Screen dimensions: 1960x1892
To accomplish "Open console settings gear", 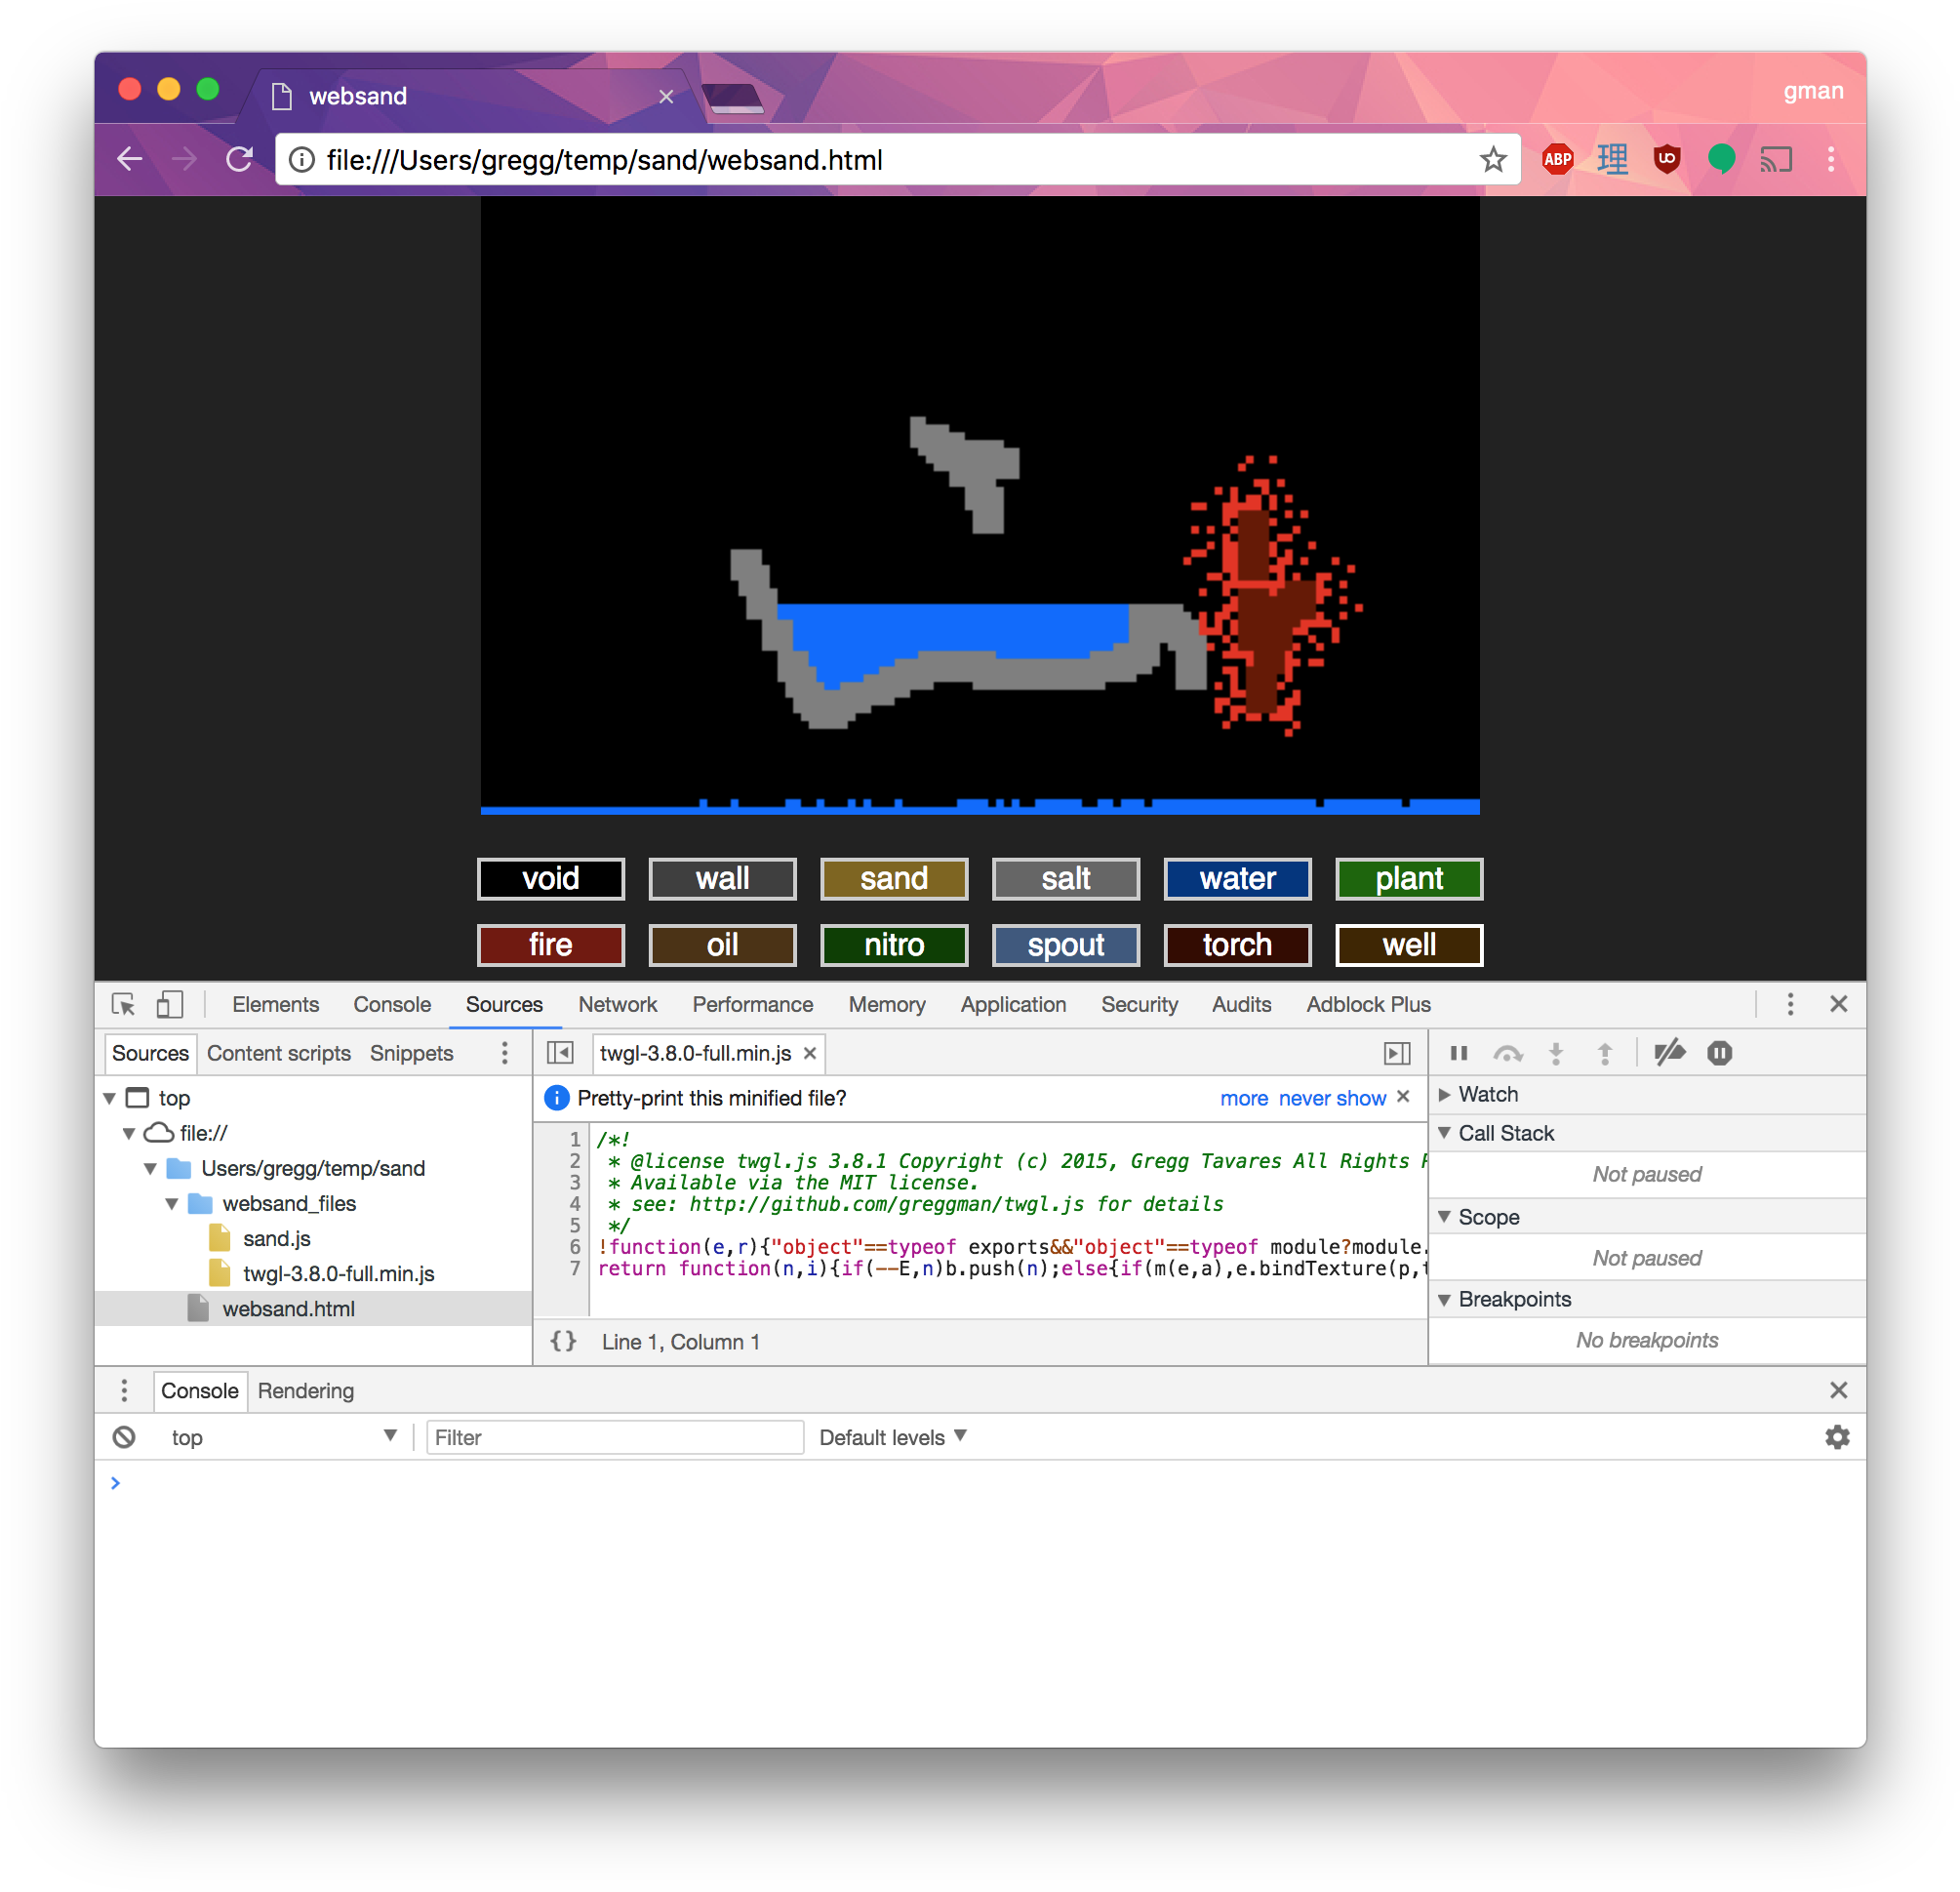I will tap(1837, 1437).
